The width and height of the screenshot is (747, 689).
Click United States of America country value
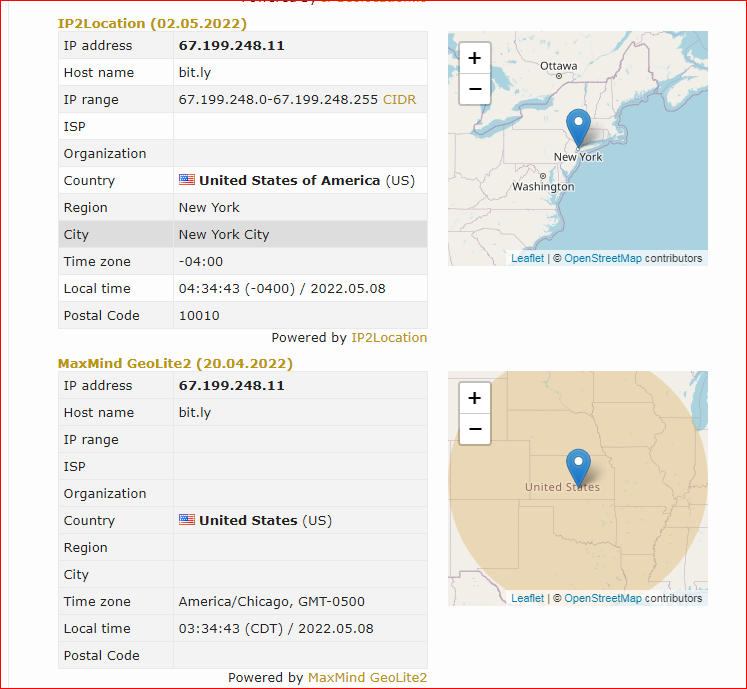(290, 181)
